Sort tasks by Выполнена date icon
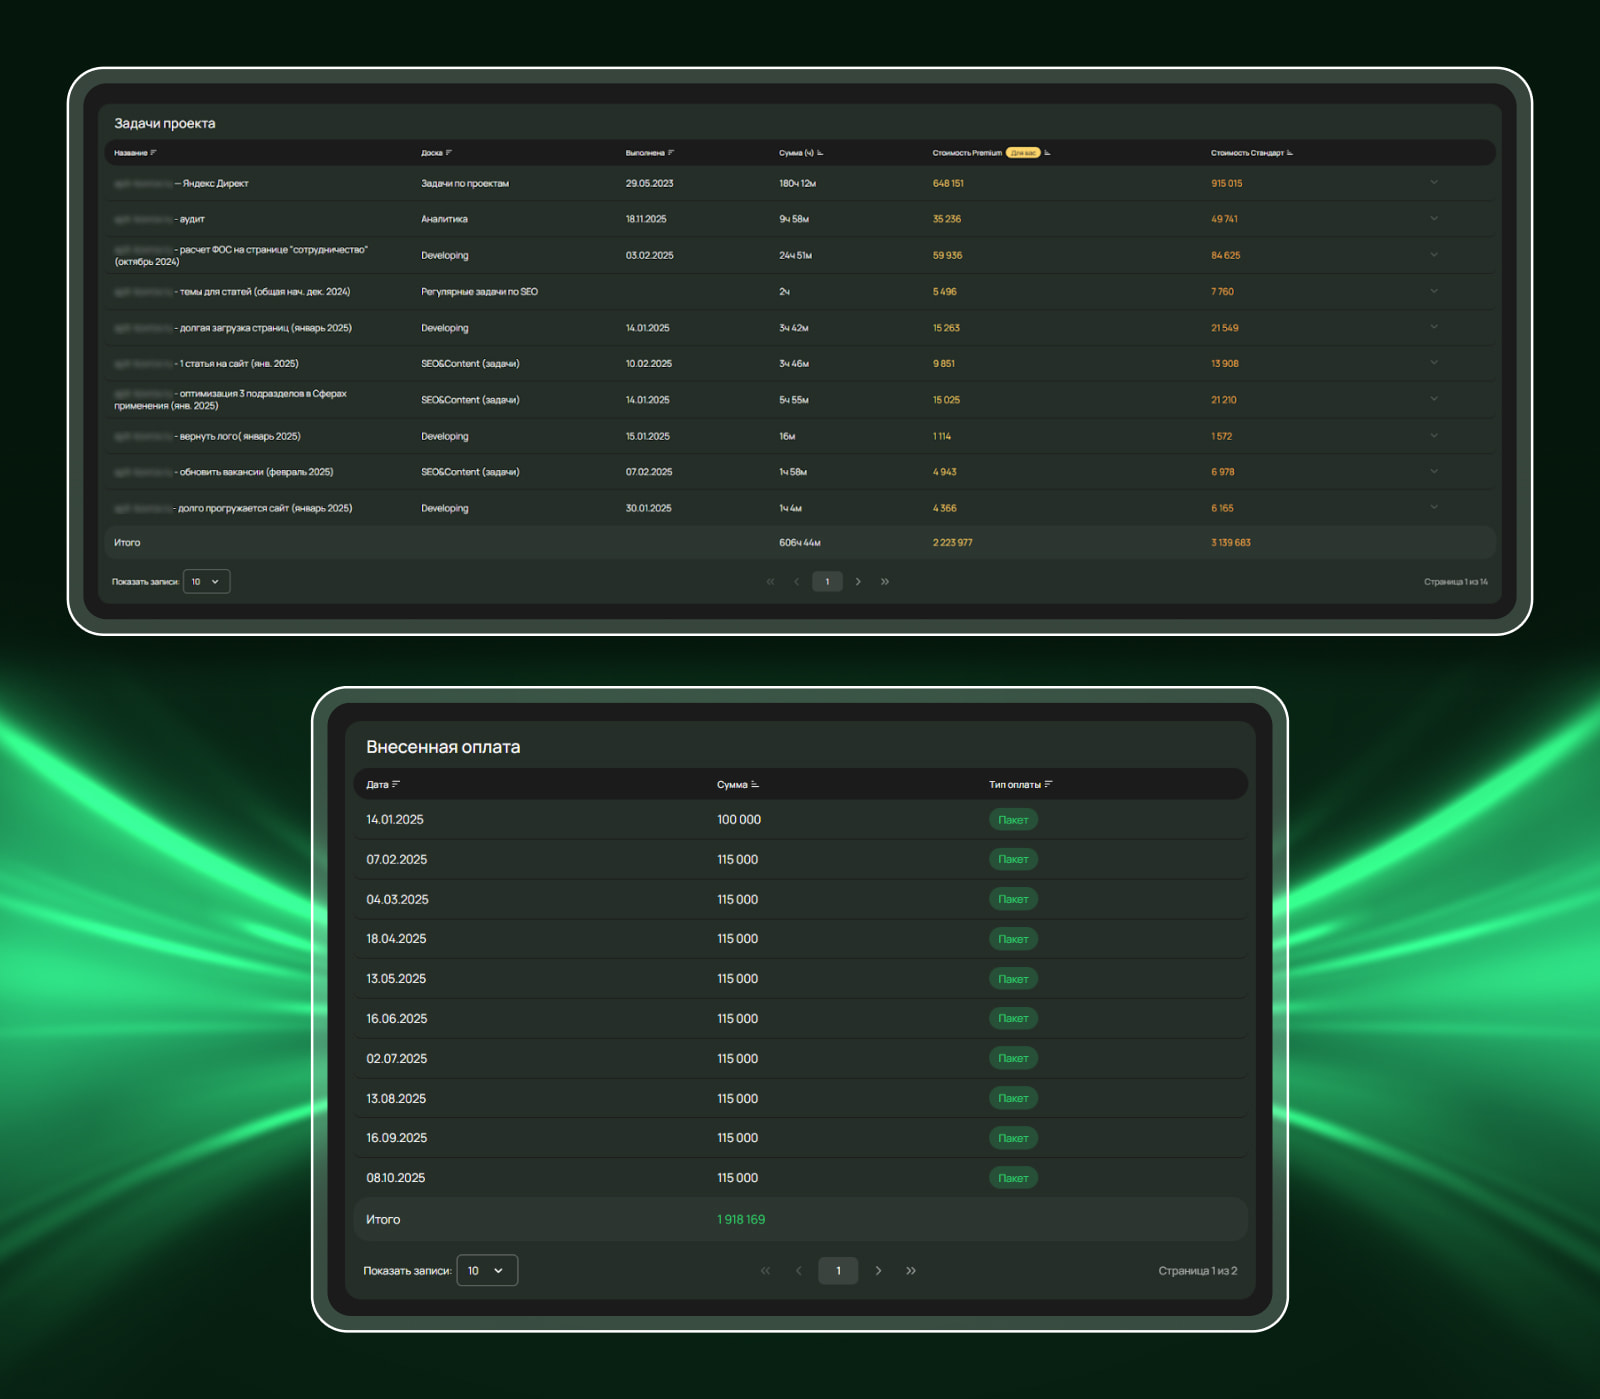1600x1399 pixels. (671, 153)
